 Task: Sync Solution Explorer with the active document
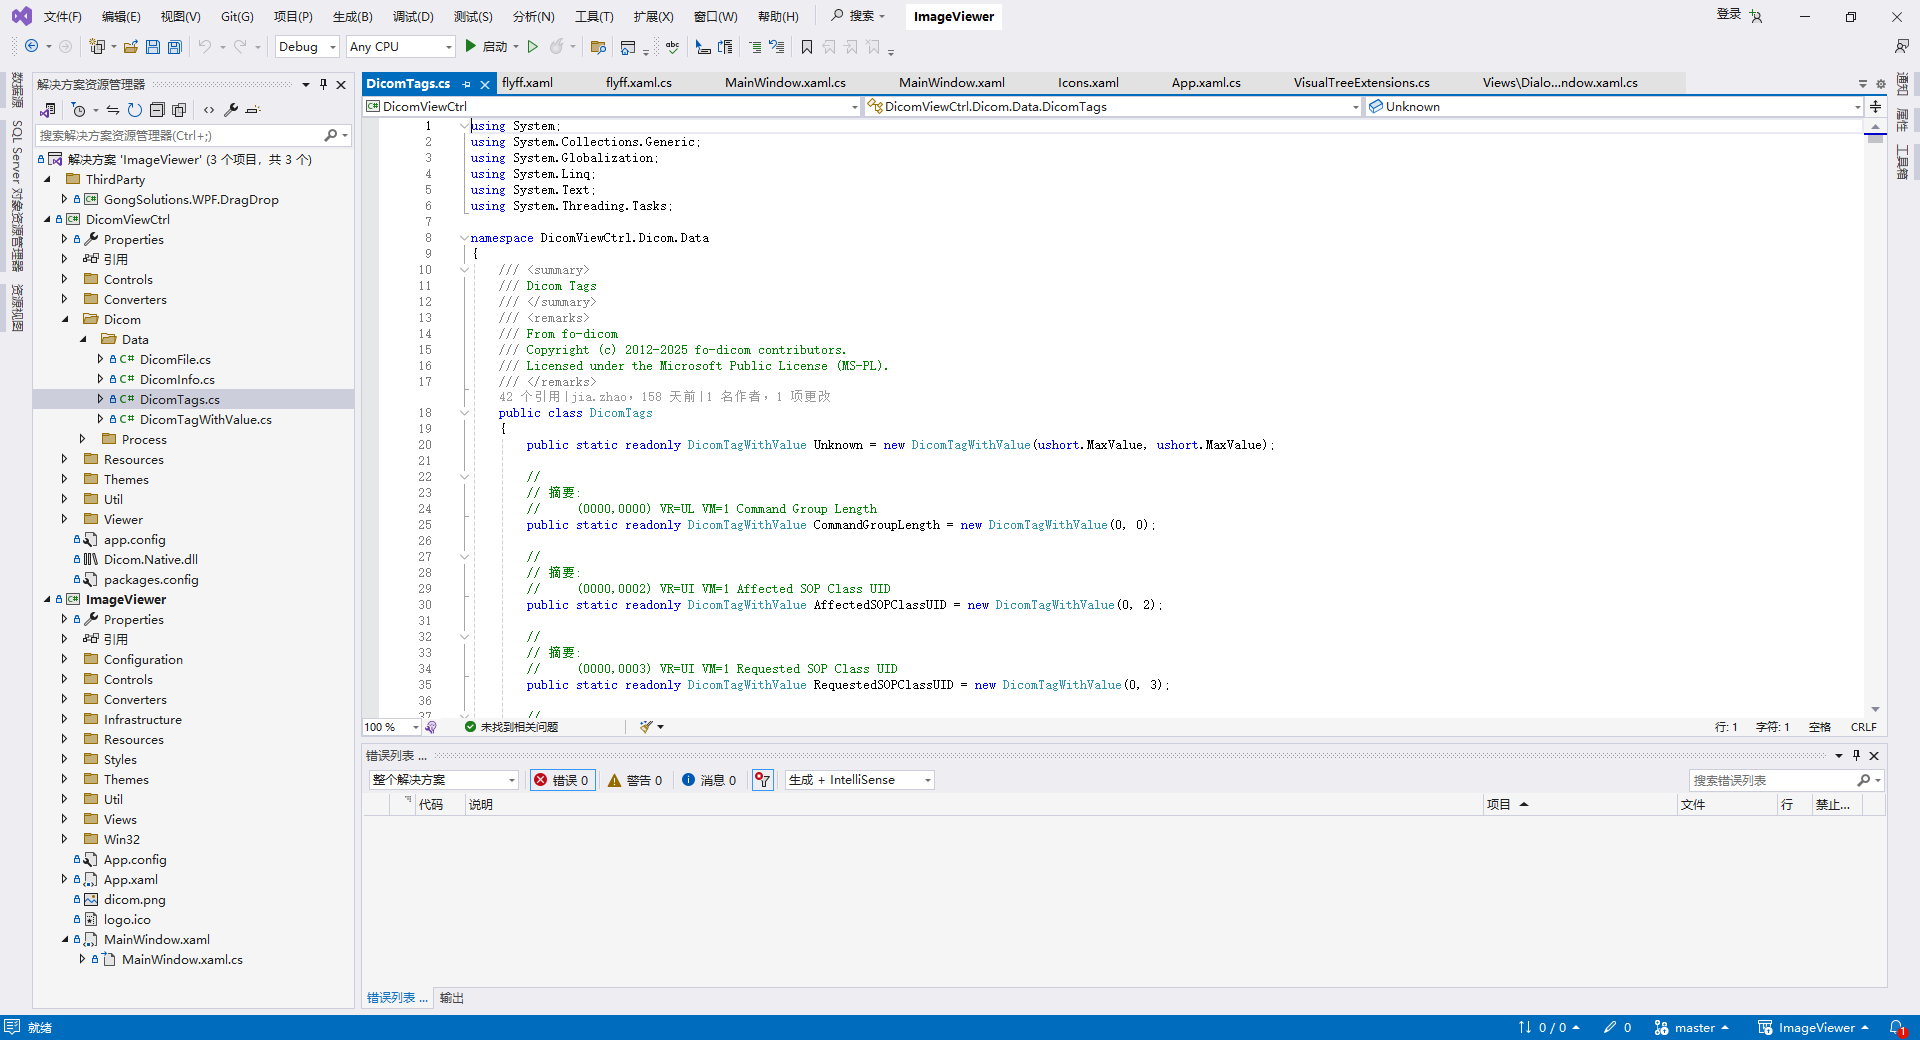click(113, 110)
